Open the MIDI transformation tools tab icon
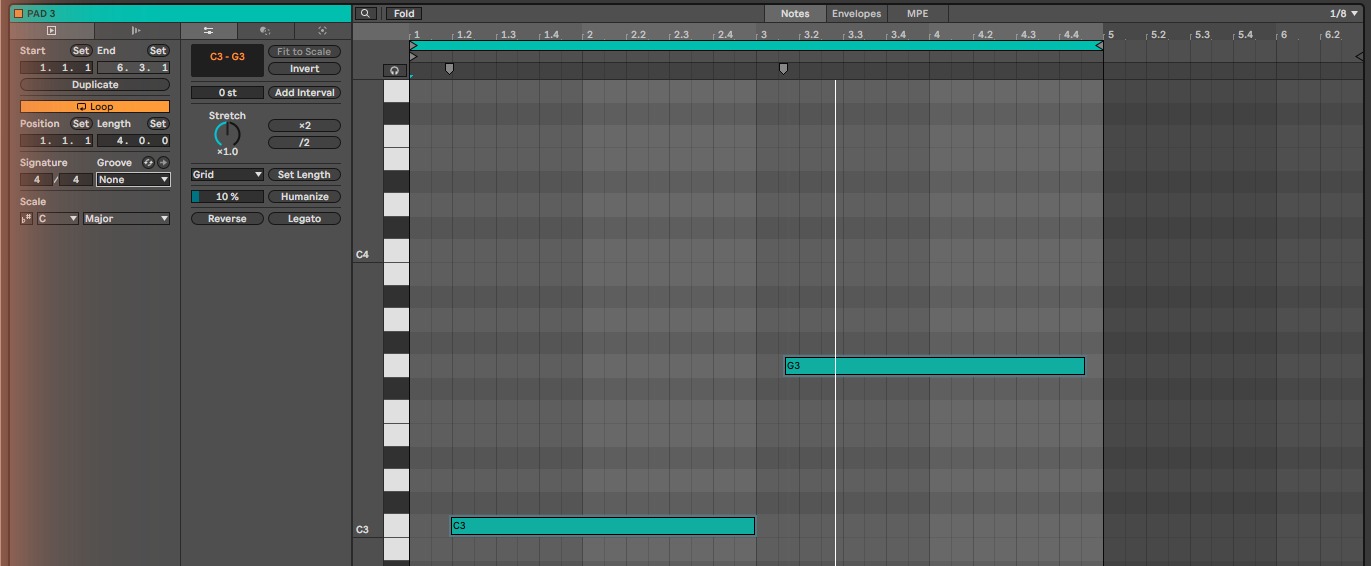 click(265, 31)
